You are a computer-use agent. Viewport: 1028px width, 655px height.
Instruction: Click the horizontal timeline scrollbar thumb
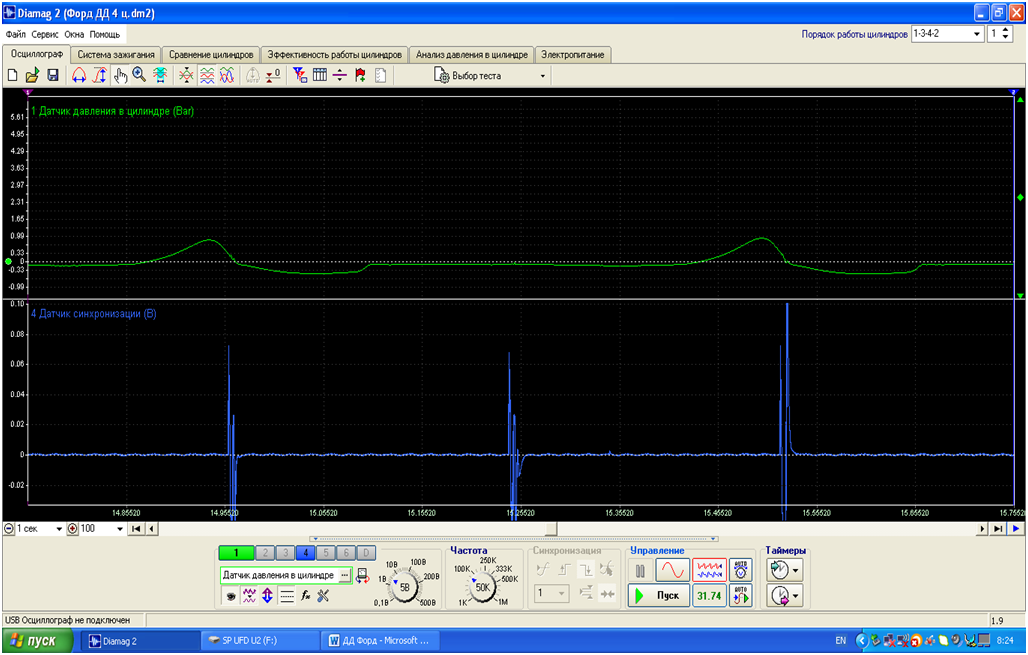pos(551,529)
